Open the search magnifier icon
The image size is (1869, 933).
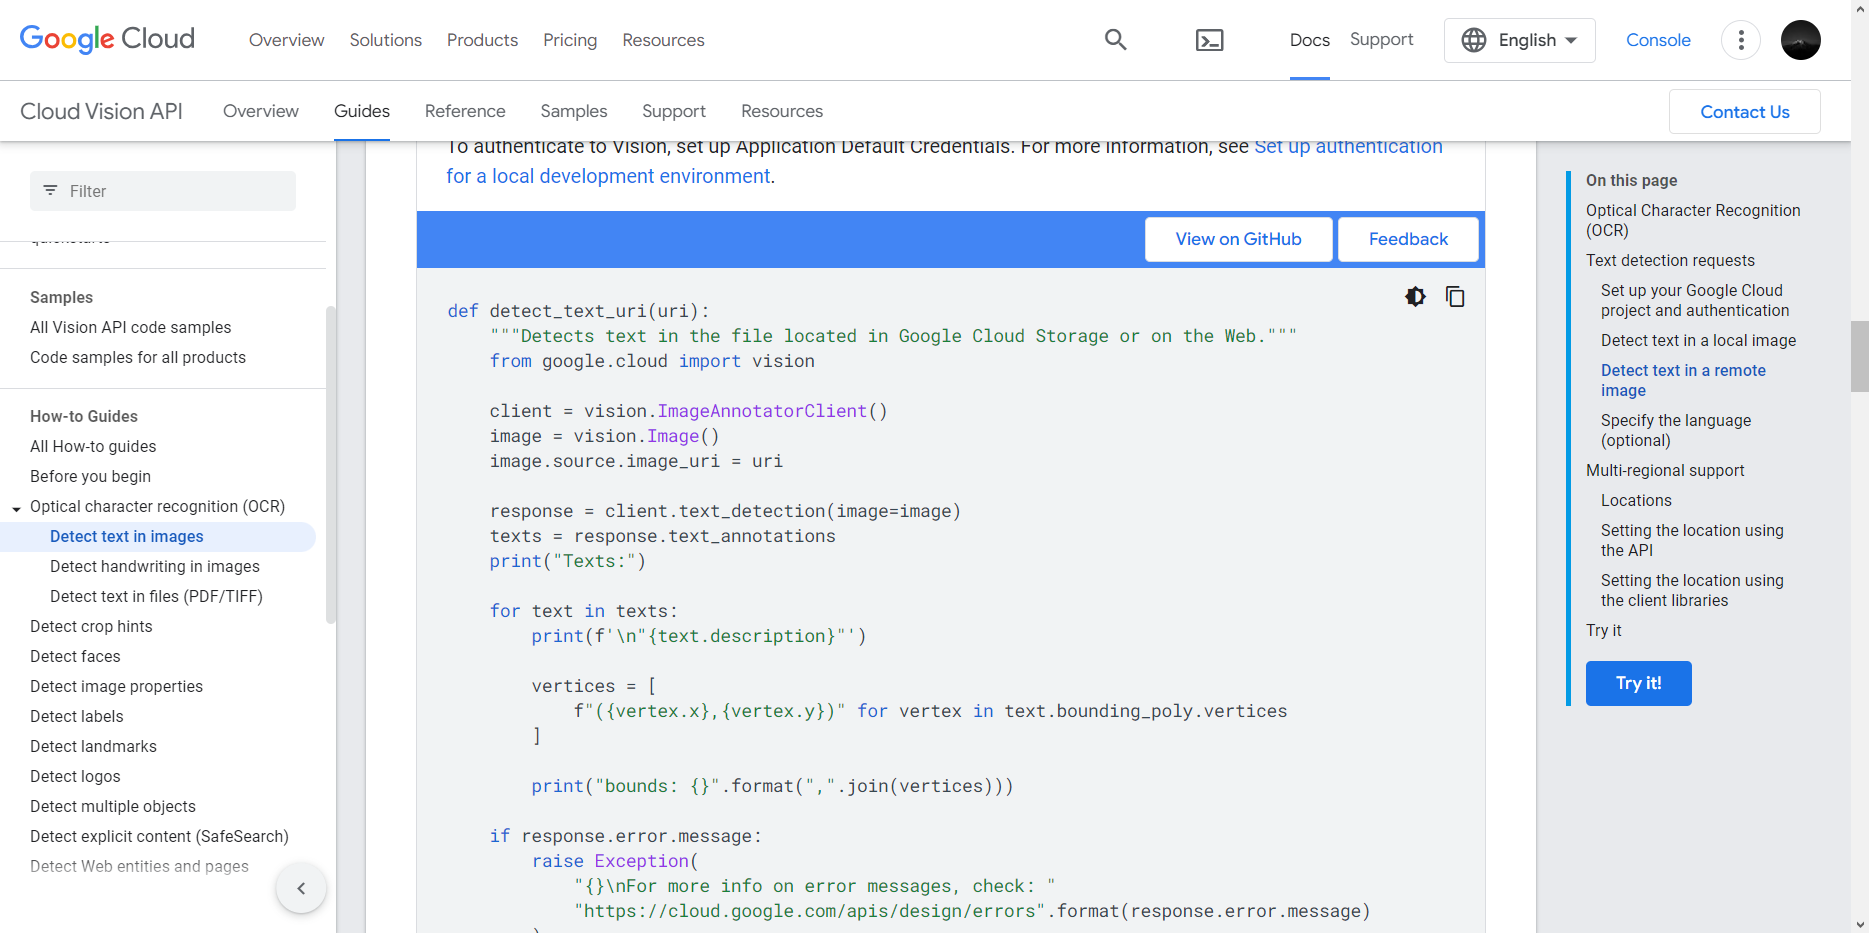pos(1115,40)
